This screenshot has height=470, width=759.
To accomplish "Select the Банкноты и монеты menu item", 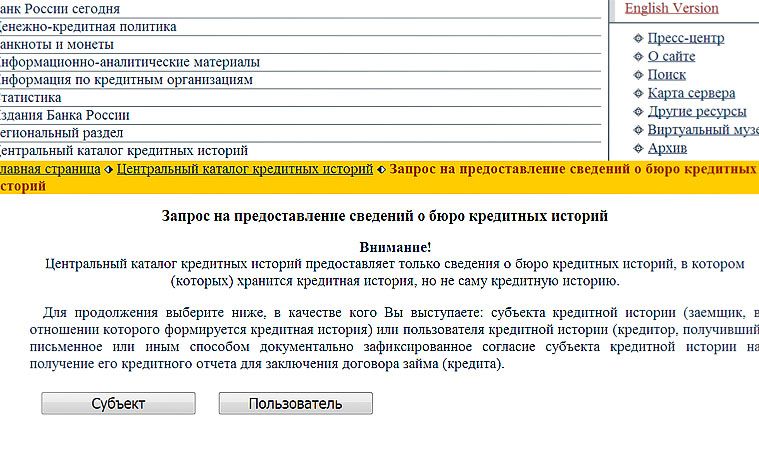I will [56, 45].
